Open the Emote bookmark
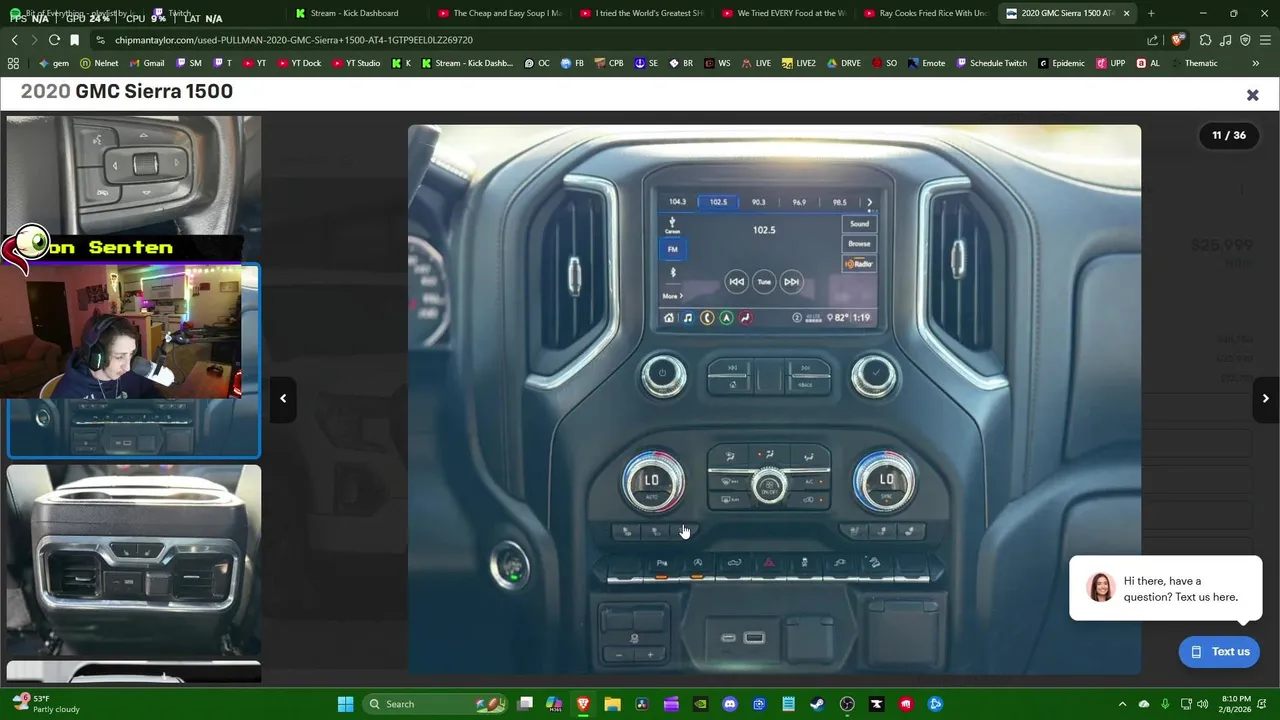This screenshot has width=1280, height=720. (926, 63)
